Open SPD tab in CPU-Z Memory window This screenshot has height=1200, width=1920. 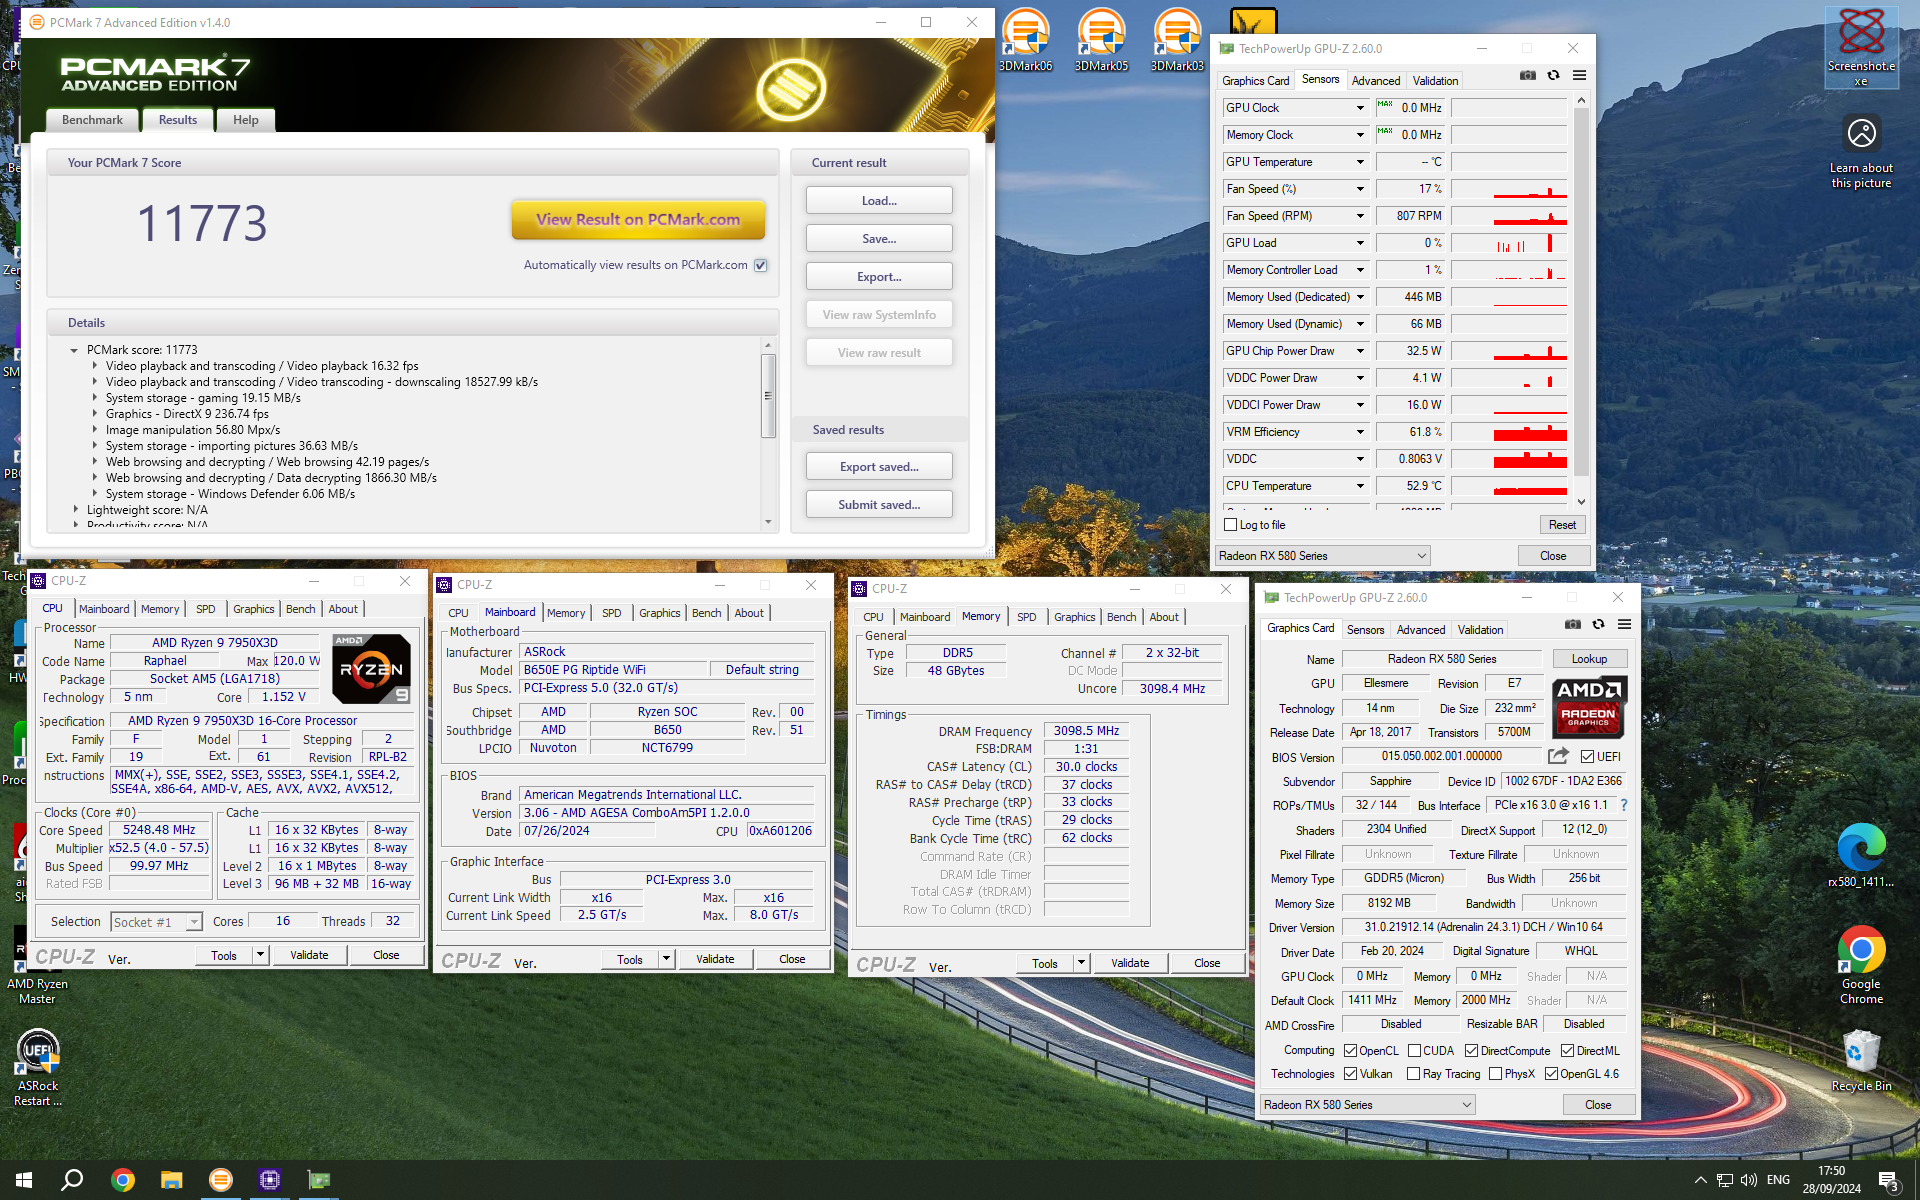1027,617
